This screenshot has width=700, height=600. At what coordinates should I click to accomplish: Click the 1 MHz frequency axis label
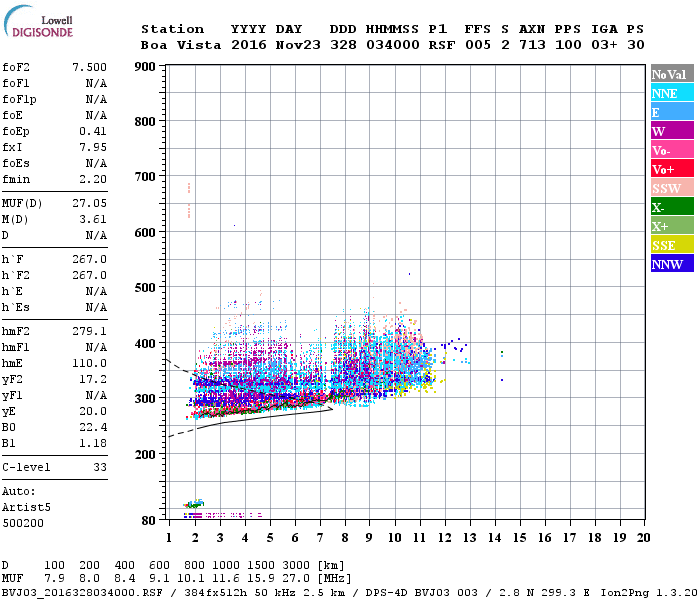[169, 538]
